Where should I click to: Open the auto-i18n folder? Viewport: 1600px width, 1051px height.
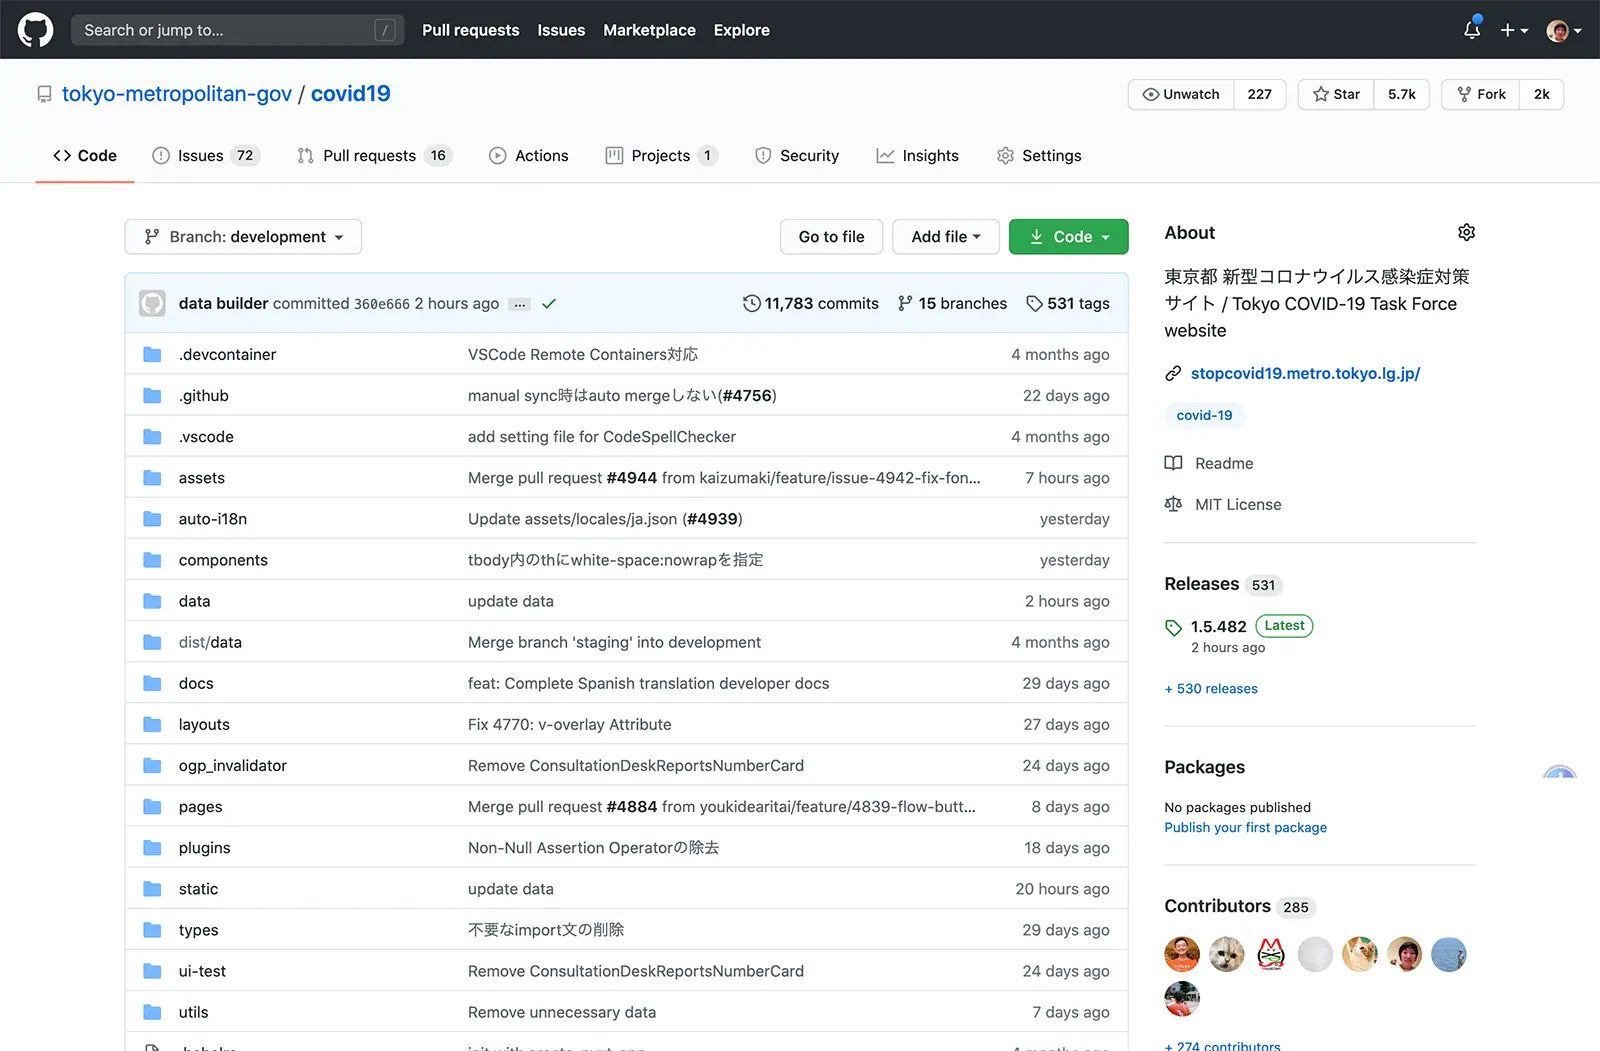[x=213, y=519]
